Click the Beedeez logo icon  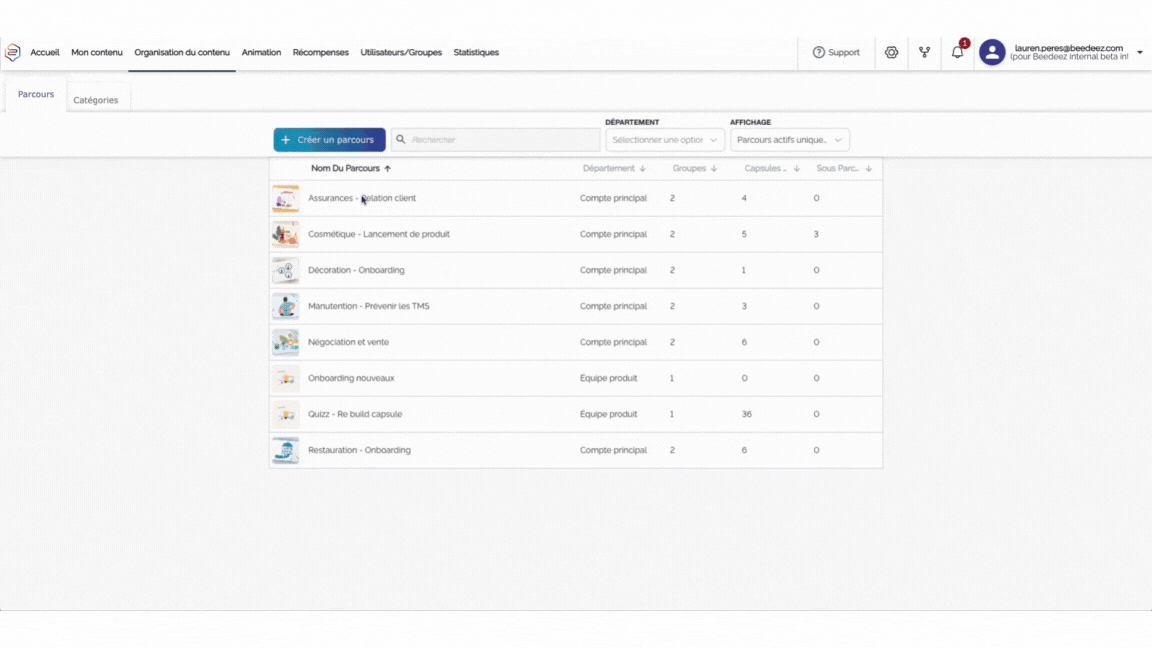click(x=13, y=53)
